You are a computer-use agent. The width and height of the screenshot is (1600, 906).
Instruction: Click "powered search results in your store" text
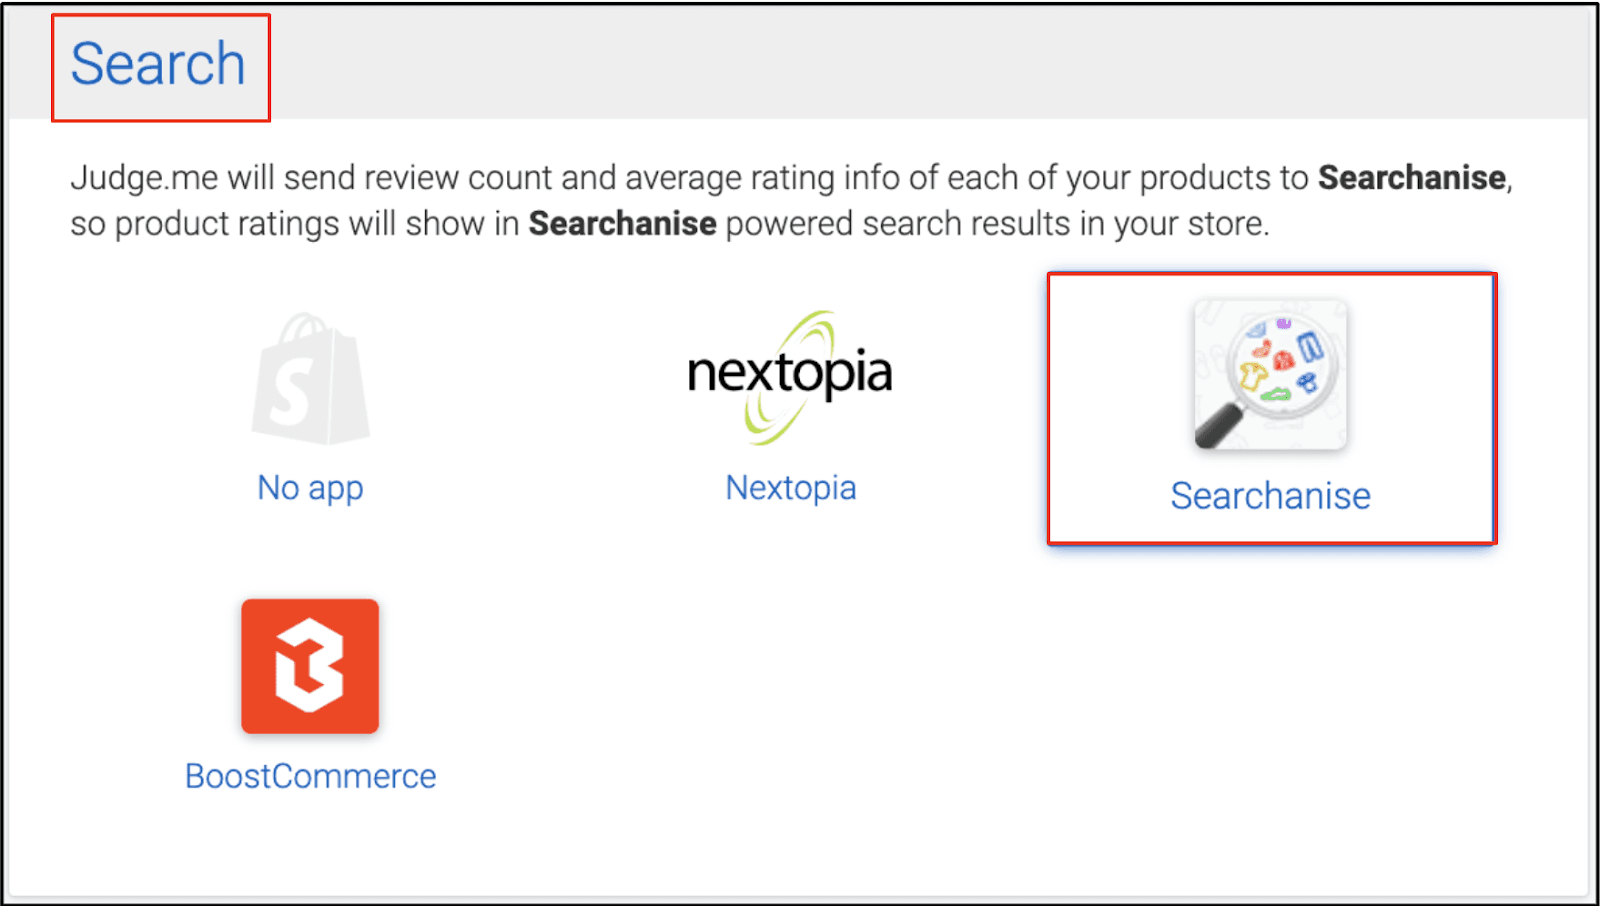pos(996,224)
